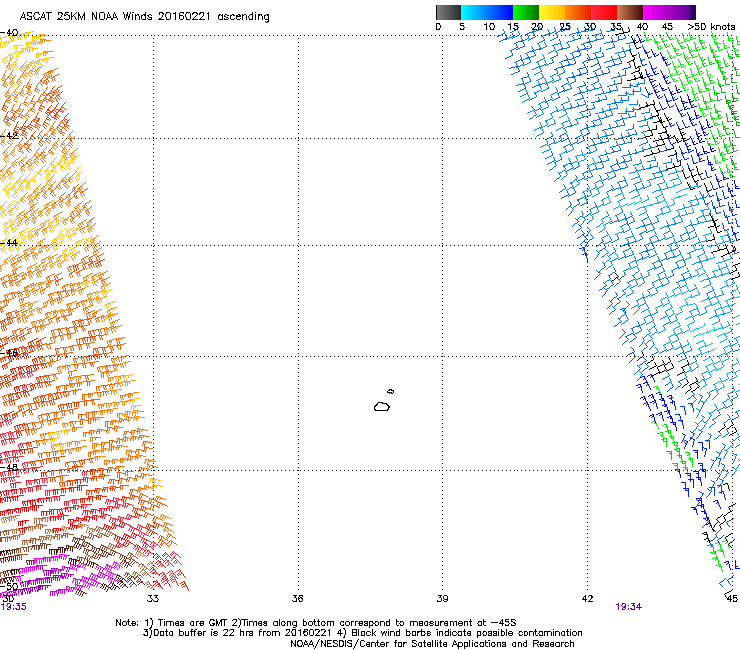Click the brown segment of the color bar

pyautogui.click(x=630, y=12)
